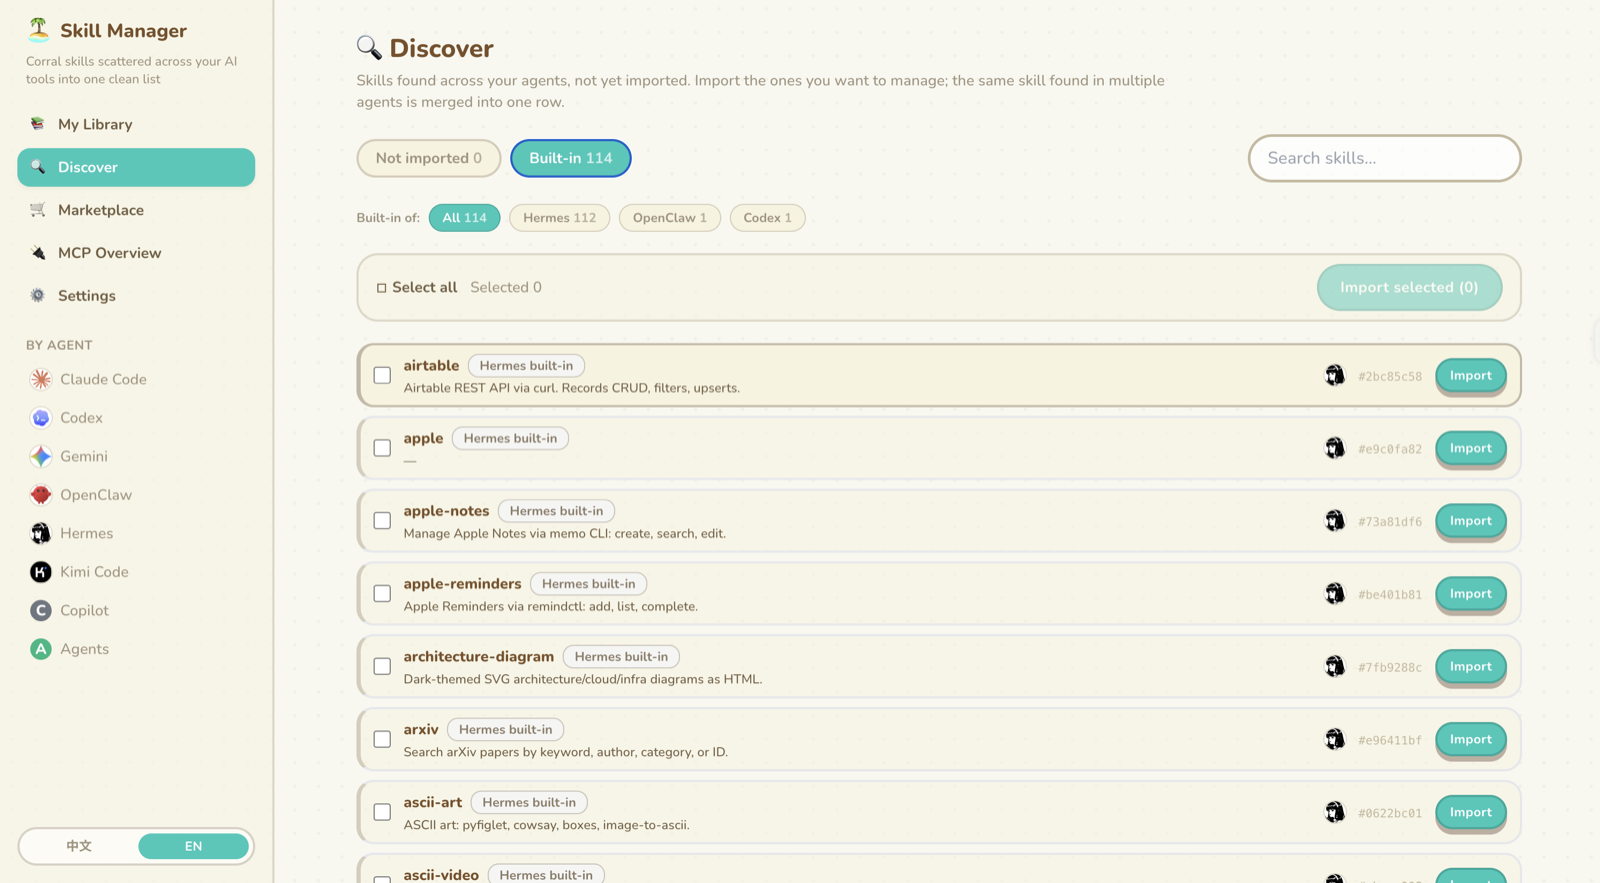Image resolution: width=1600 pixels, height=883 pixels.
Task: Check the apple-reminders skill checkbox
Action: tap(382, 594)
